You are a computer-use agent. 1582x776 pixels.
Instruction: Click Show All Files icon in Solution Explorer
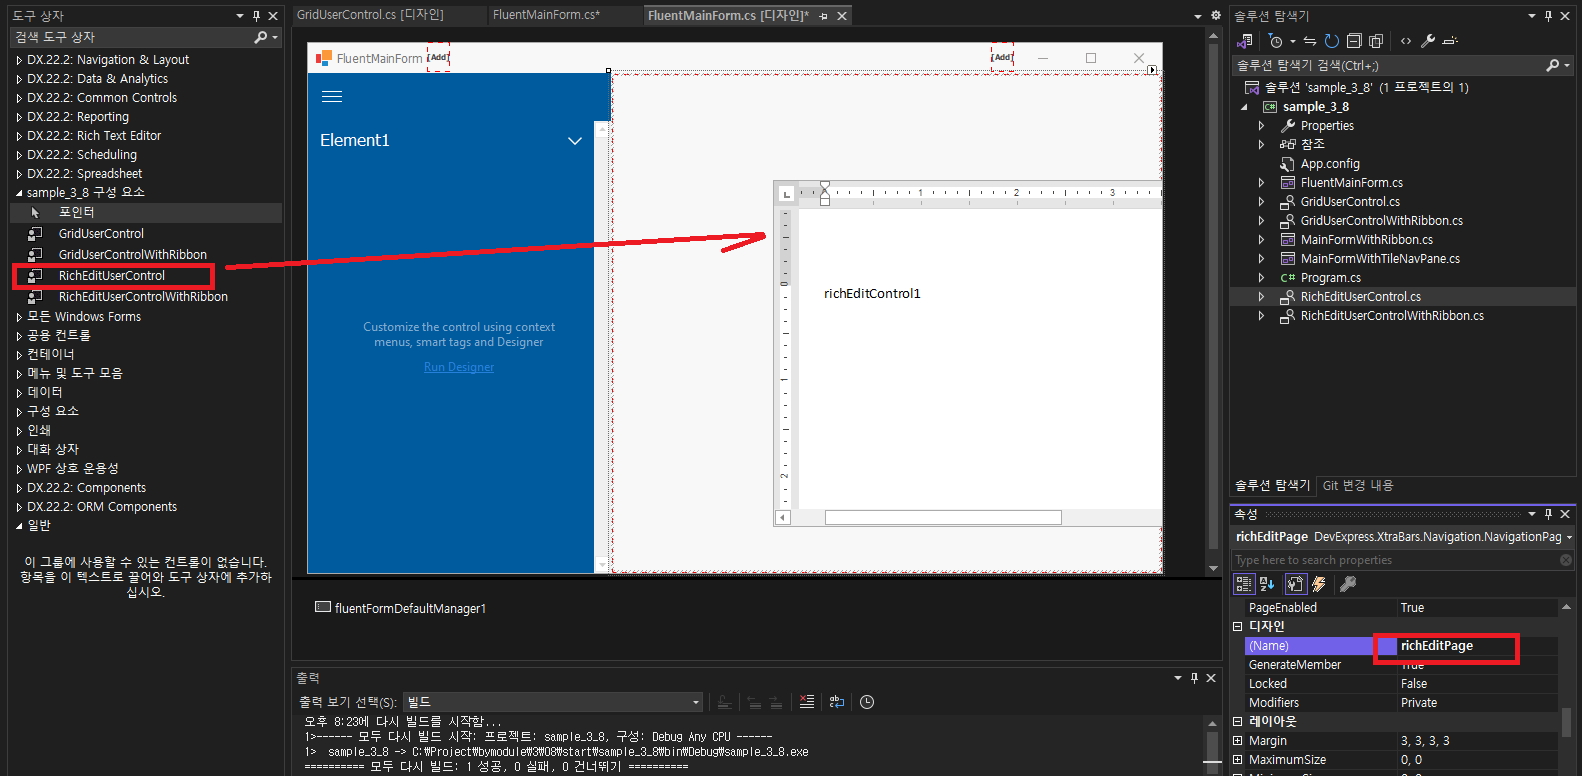coord(1376,41)
